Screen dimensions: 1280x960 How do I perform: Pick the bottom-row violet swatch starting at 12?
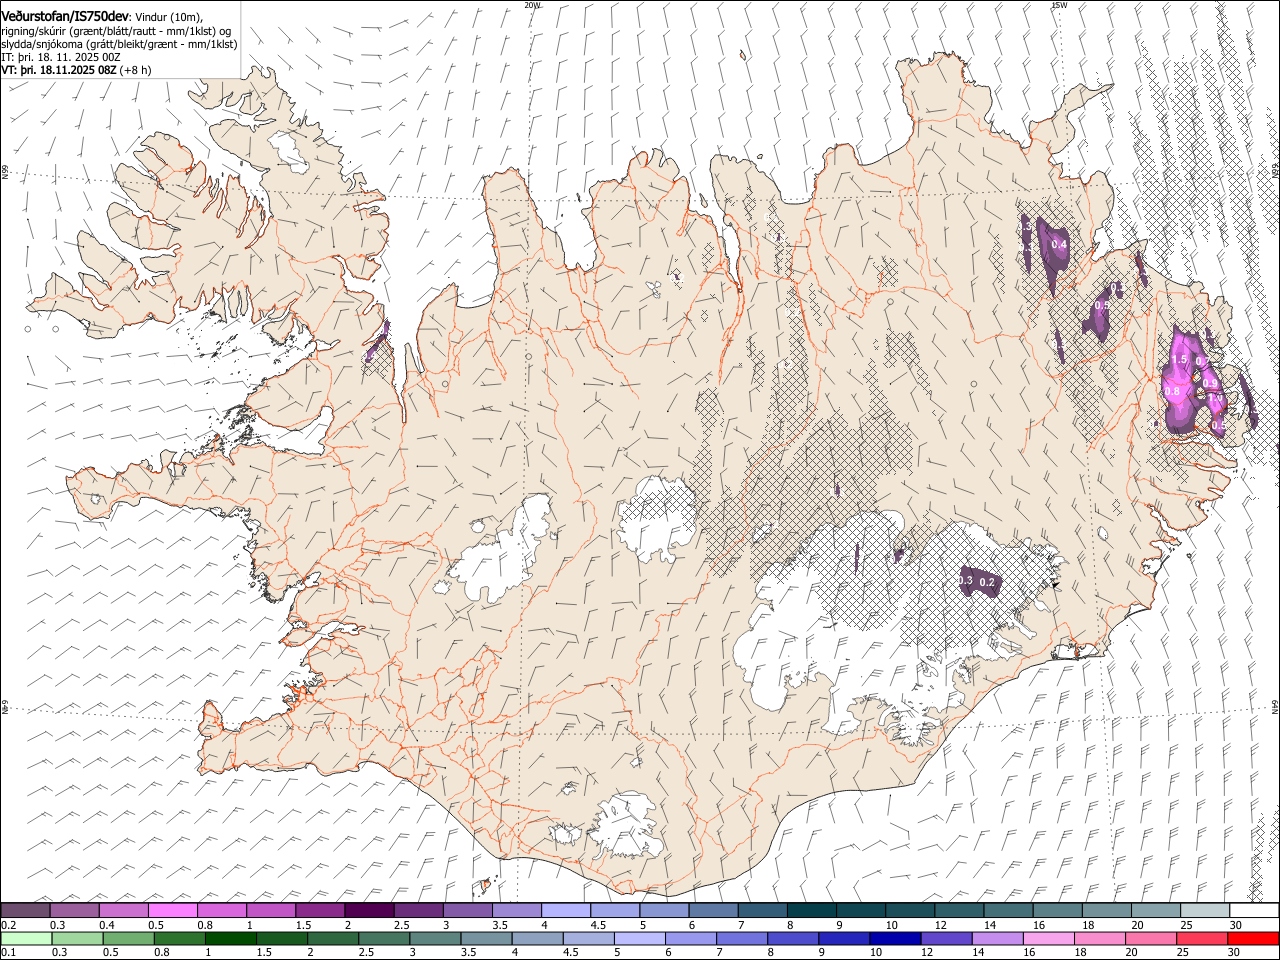946,938
